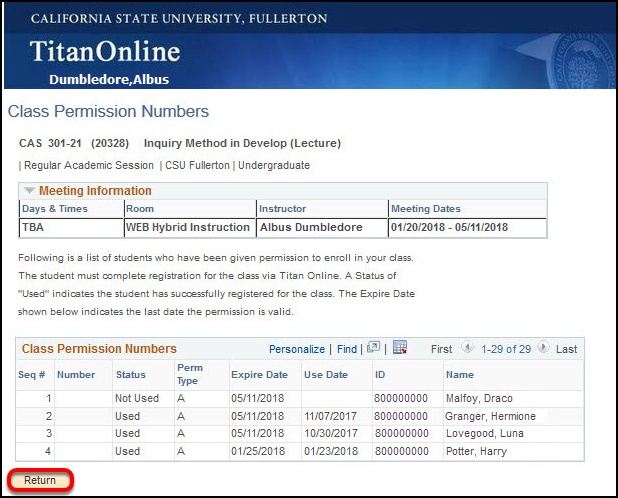The height and width of the screenshot is (498, 618).
Task: Select the name Malfoy, Draco
Action: point(479,398)
